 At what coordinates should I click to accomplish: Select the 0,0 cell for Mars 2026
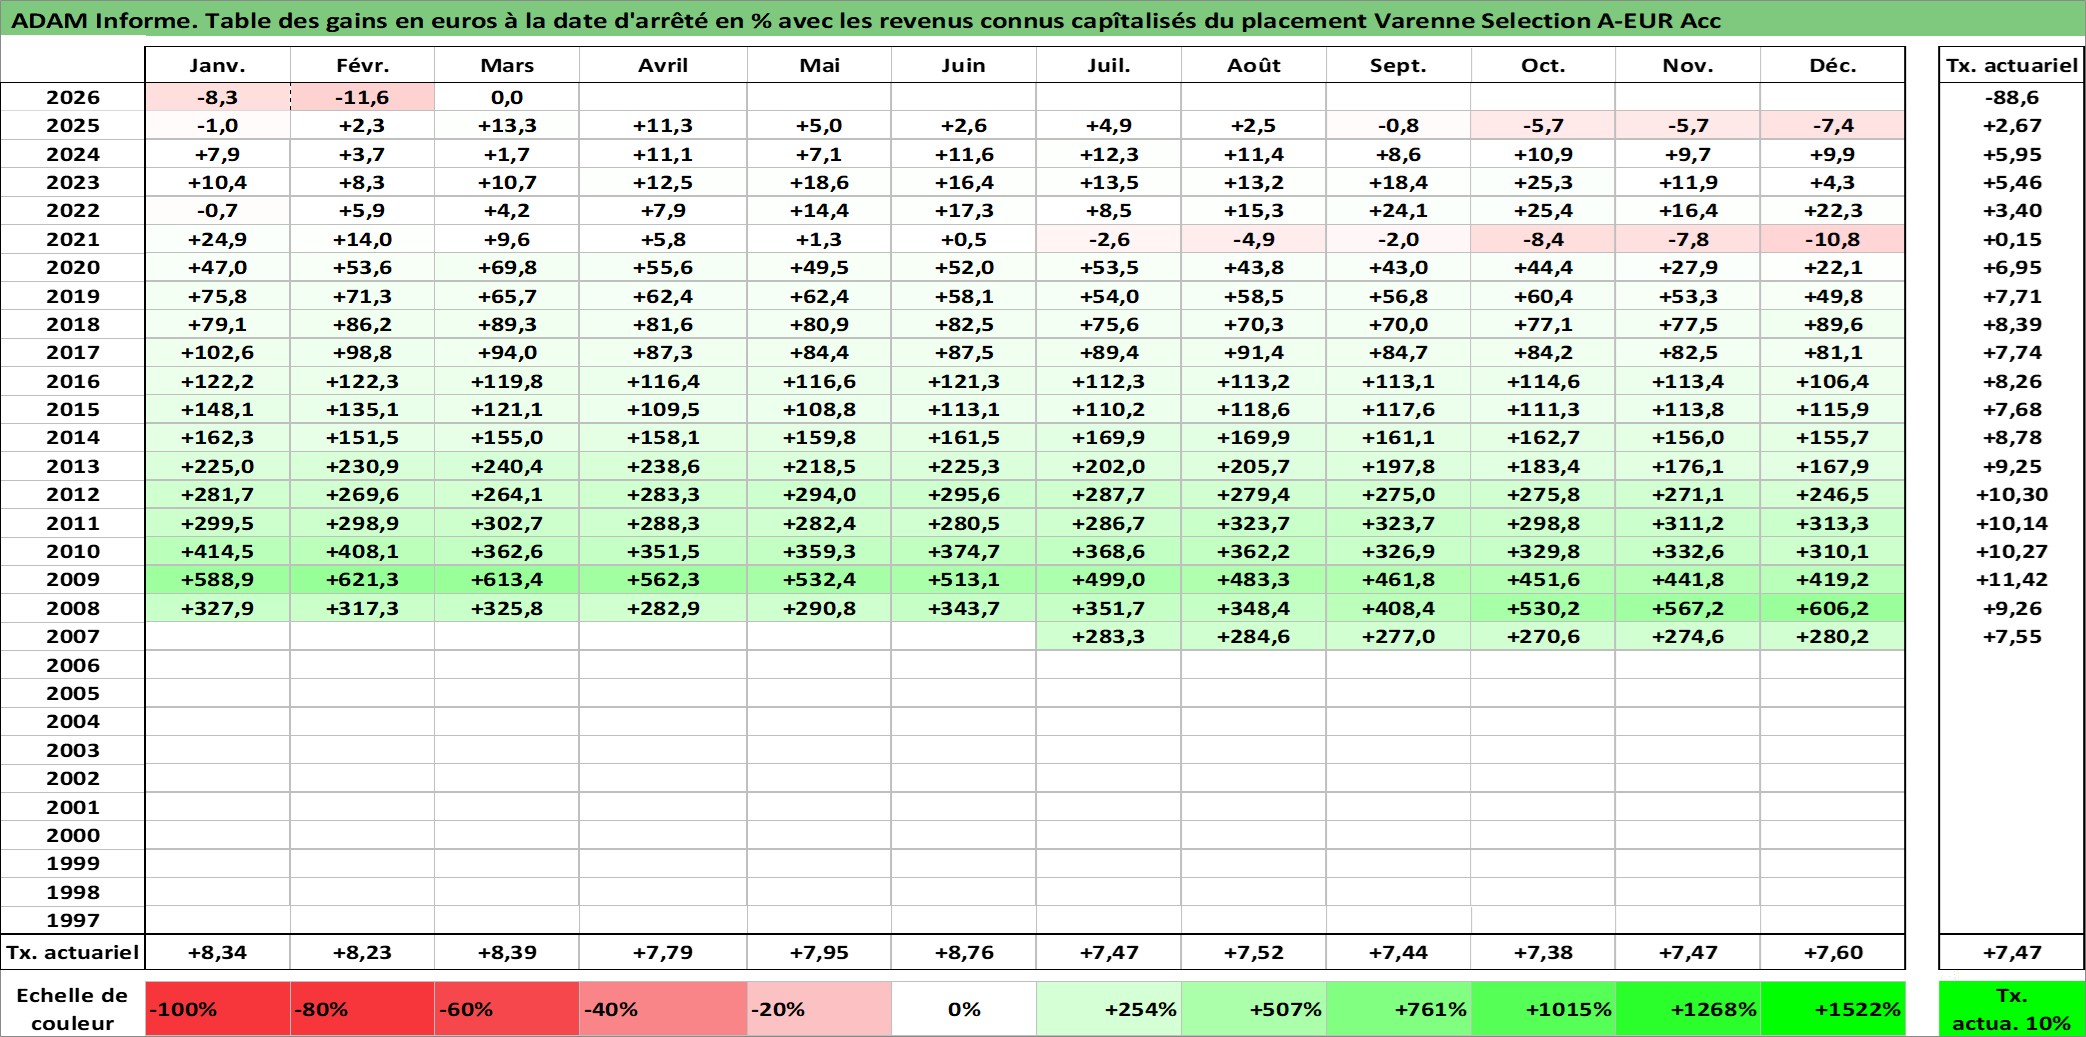click(x=507, y=97)
